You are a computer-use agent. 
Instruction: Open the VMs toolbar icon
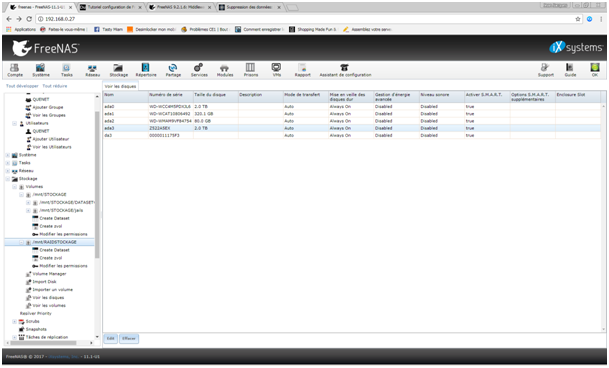pyautogui.click(x=277, y=70)
